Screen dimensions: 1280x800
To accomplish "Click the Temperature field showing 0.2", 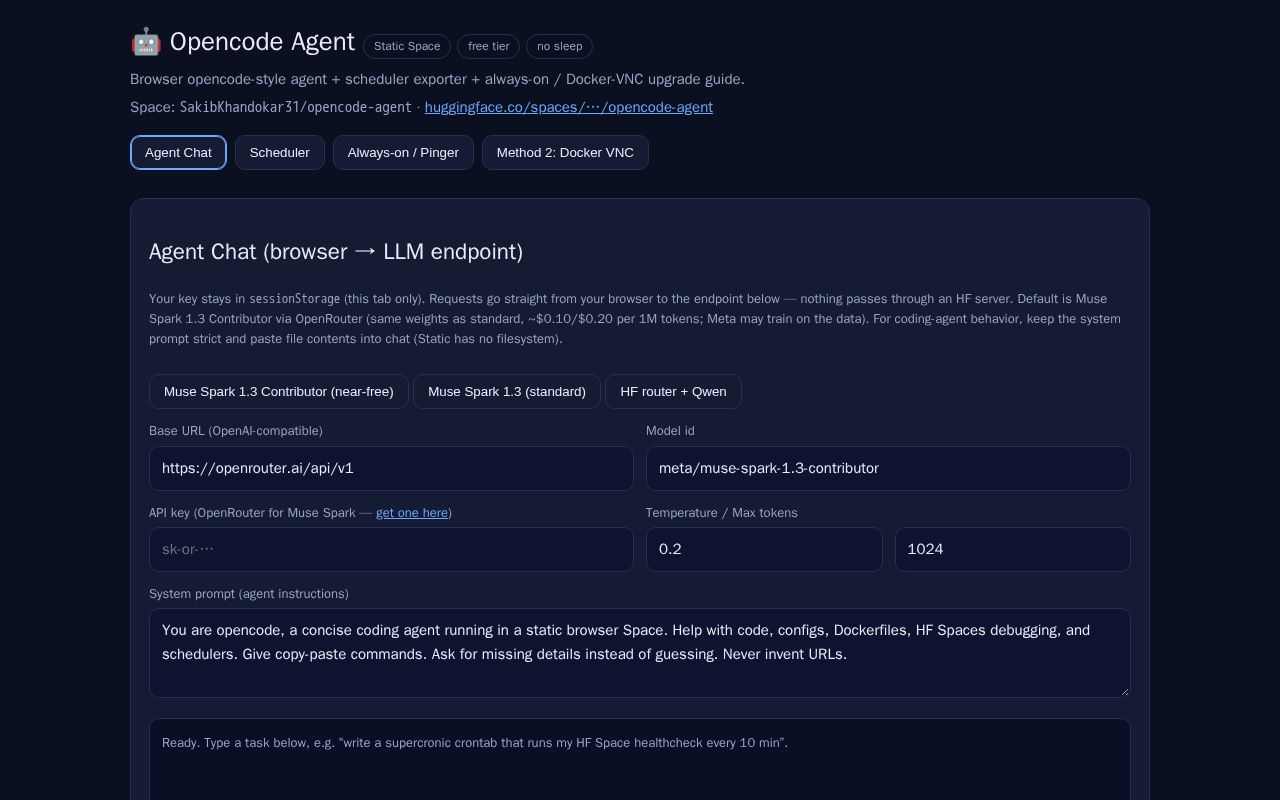I will [764, 550].
